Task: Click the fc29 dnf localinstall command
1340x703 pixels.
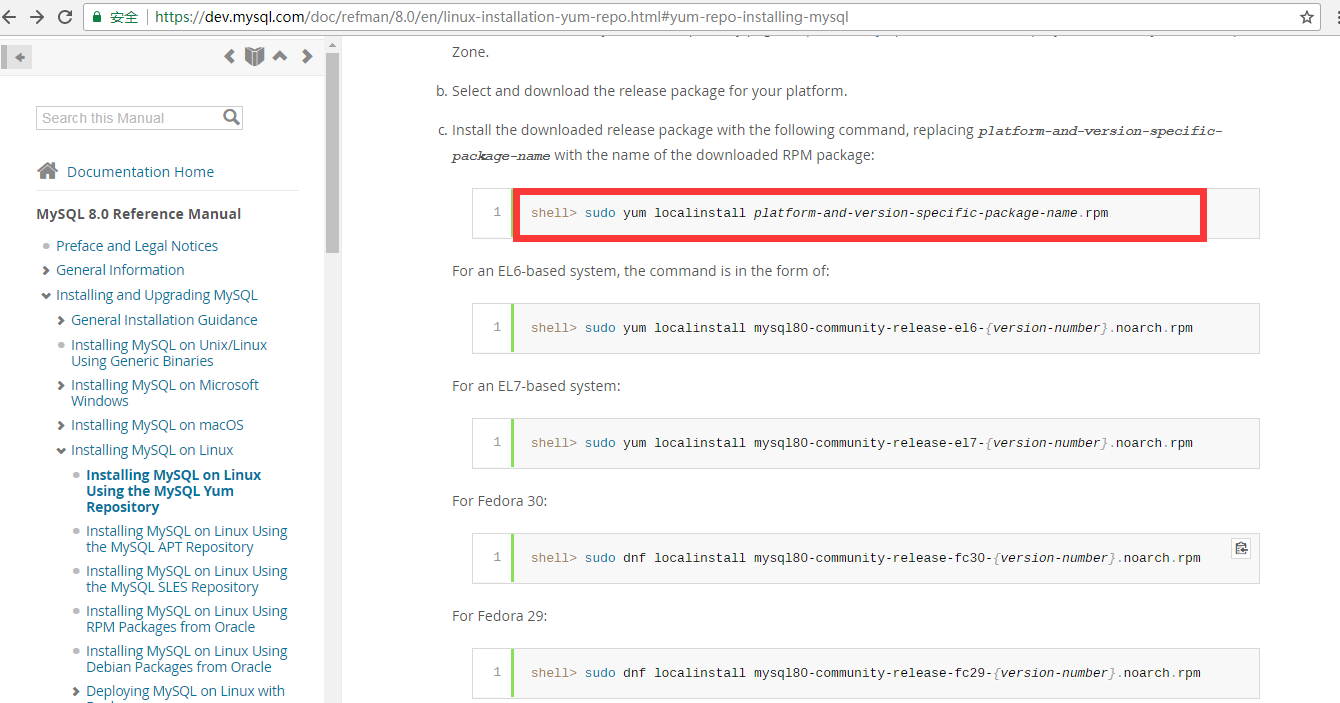Action: click(x=866, y=673)
